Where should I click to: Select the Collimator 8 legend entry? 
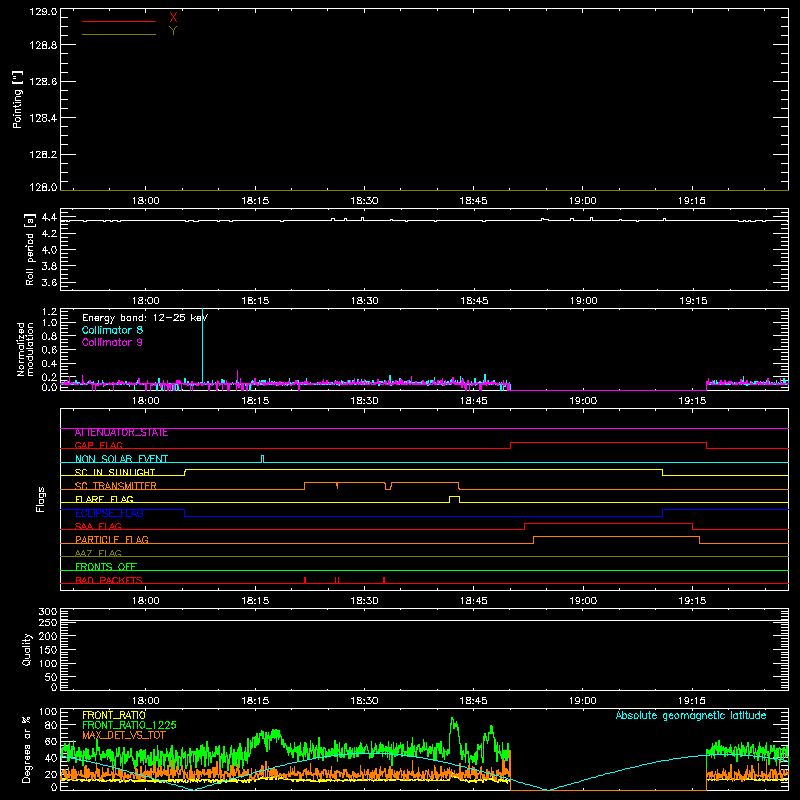pyautogui.click(x=112, y=330)
